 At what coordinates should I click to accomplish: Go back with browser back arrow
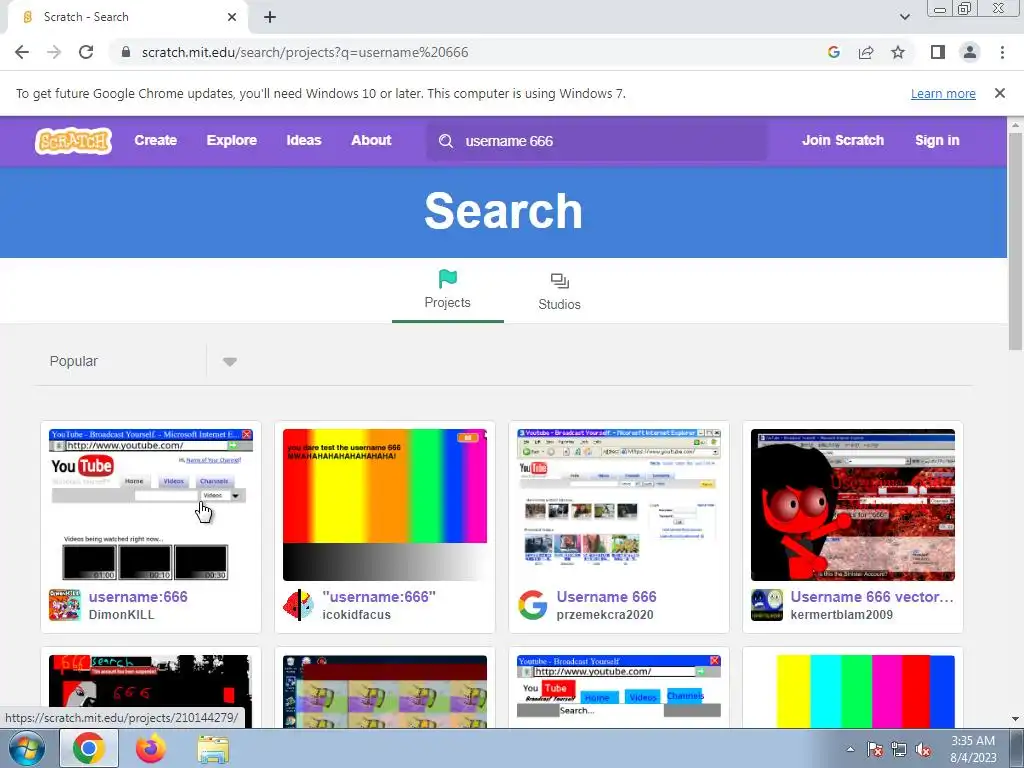click(x=22, y=52)
